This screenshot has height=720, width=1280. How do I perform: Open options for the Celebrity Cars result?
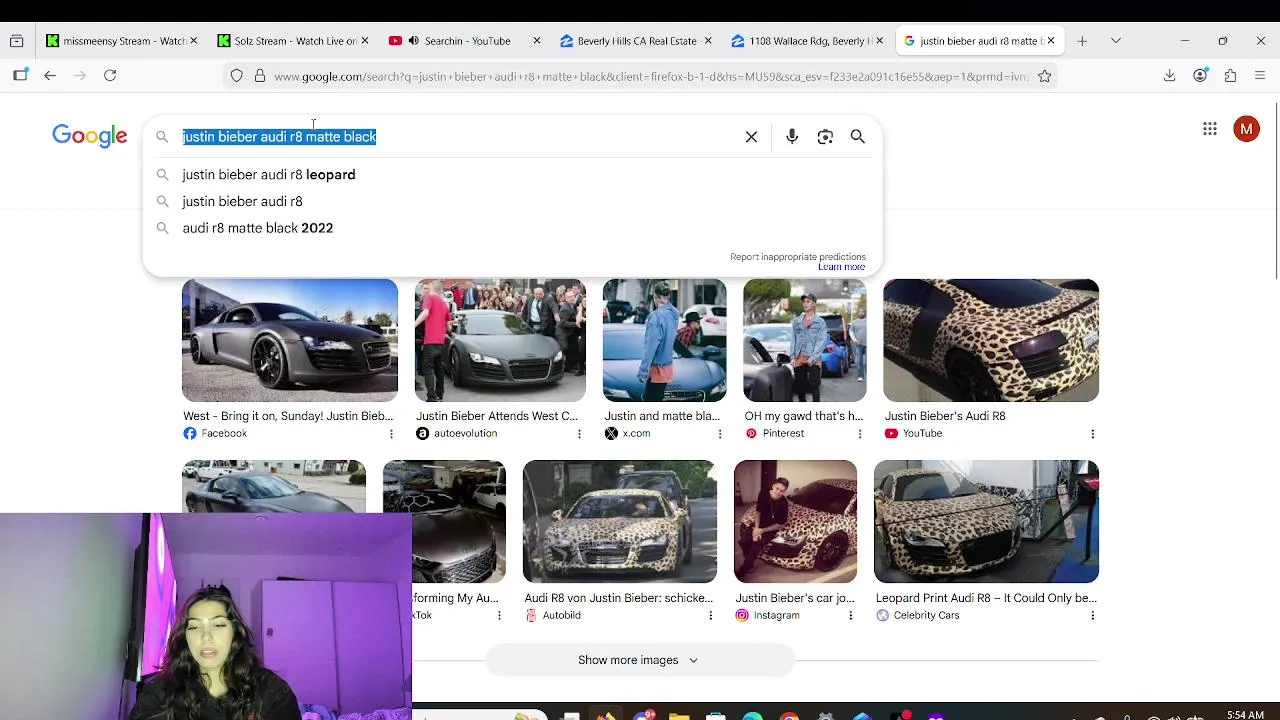tap(1092, 616)
